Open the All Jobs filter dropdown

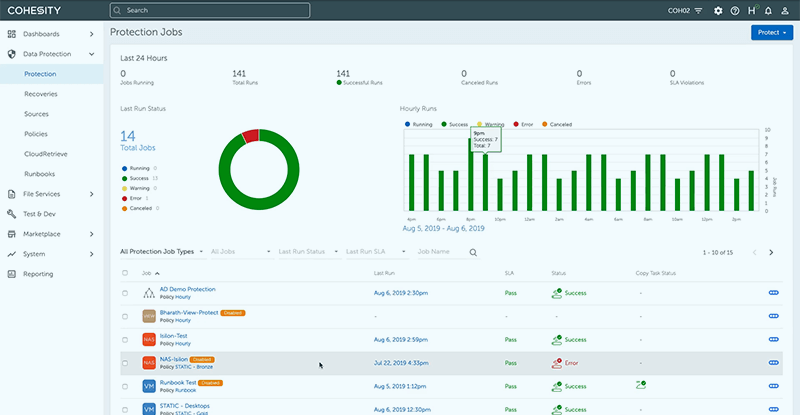pyautogui.click(x=241, y=252)
